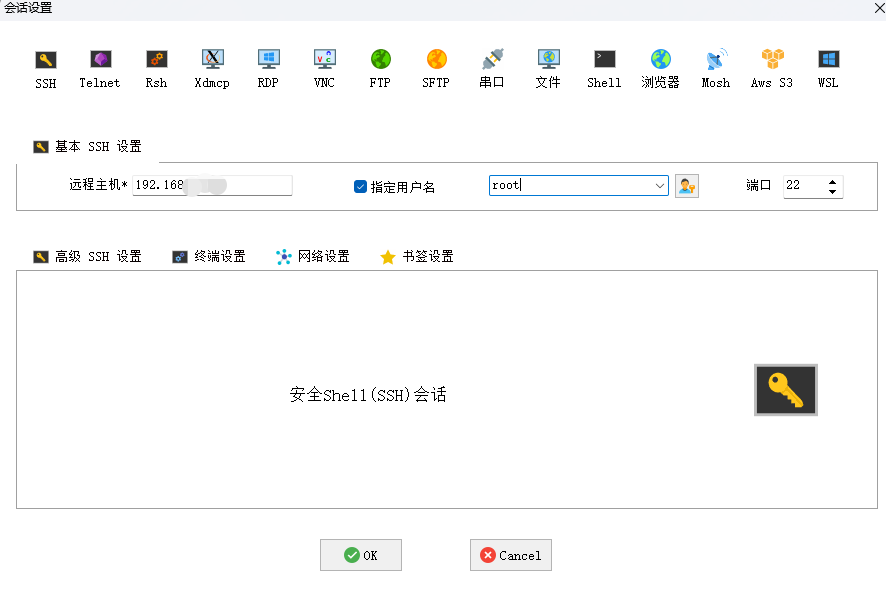Confirm with the OK button
This screenshot has width=886, height=592.
click(361, 555)
